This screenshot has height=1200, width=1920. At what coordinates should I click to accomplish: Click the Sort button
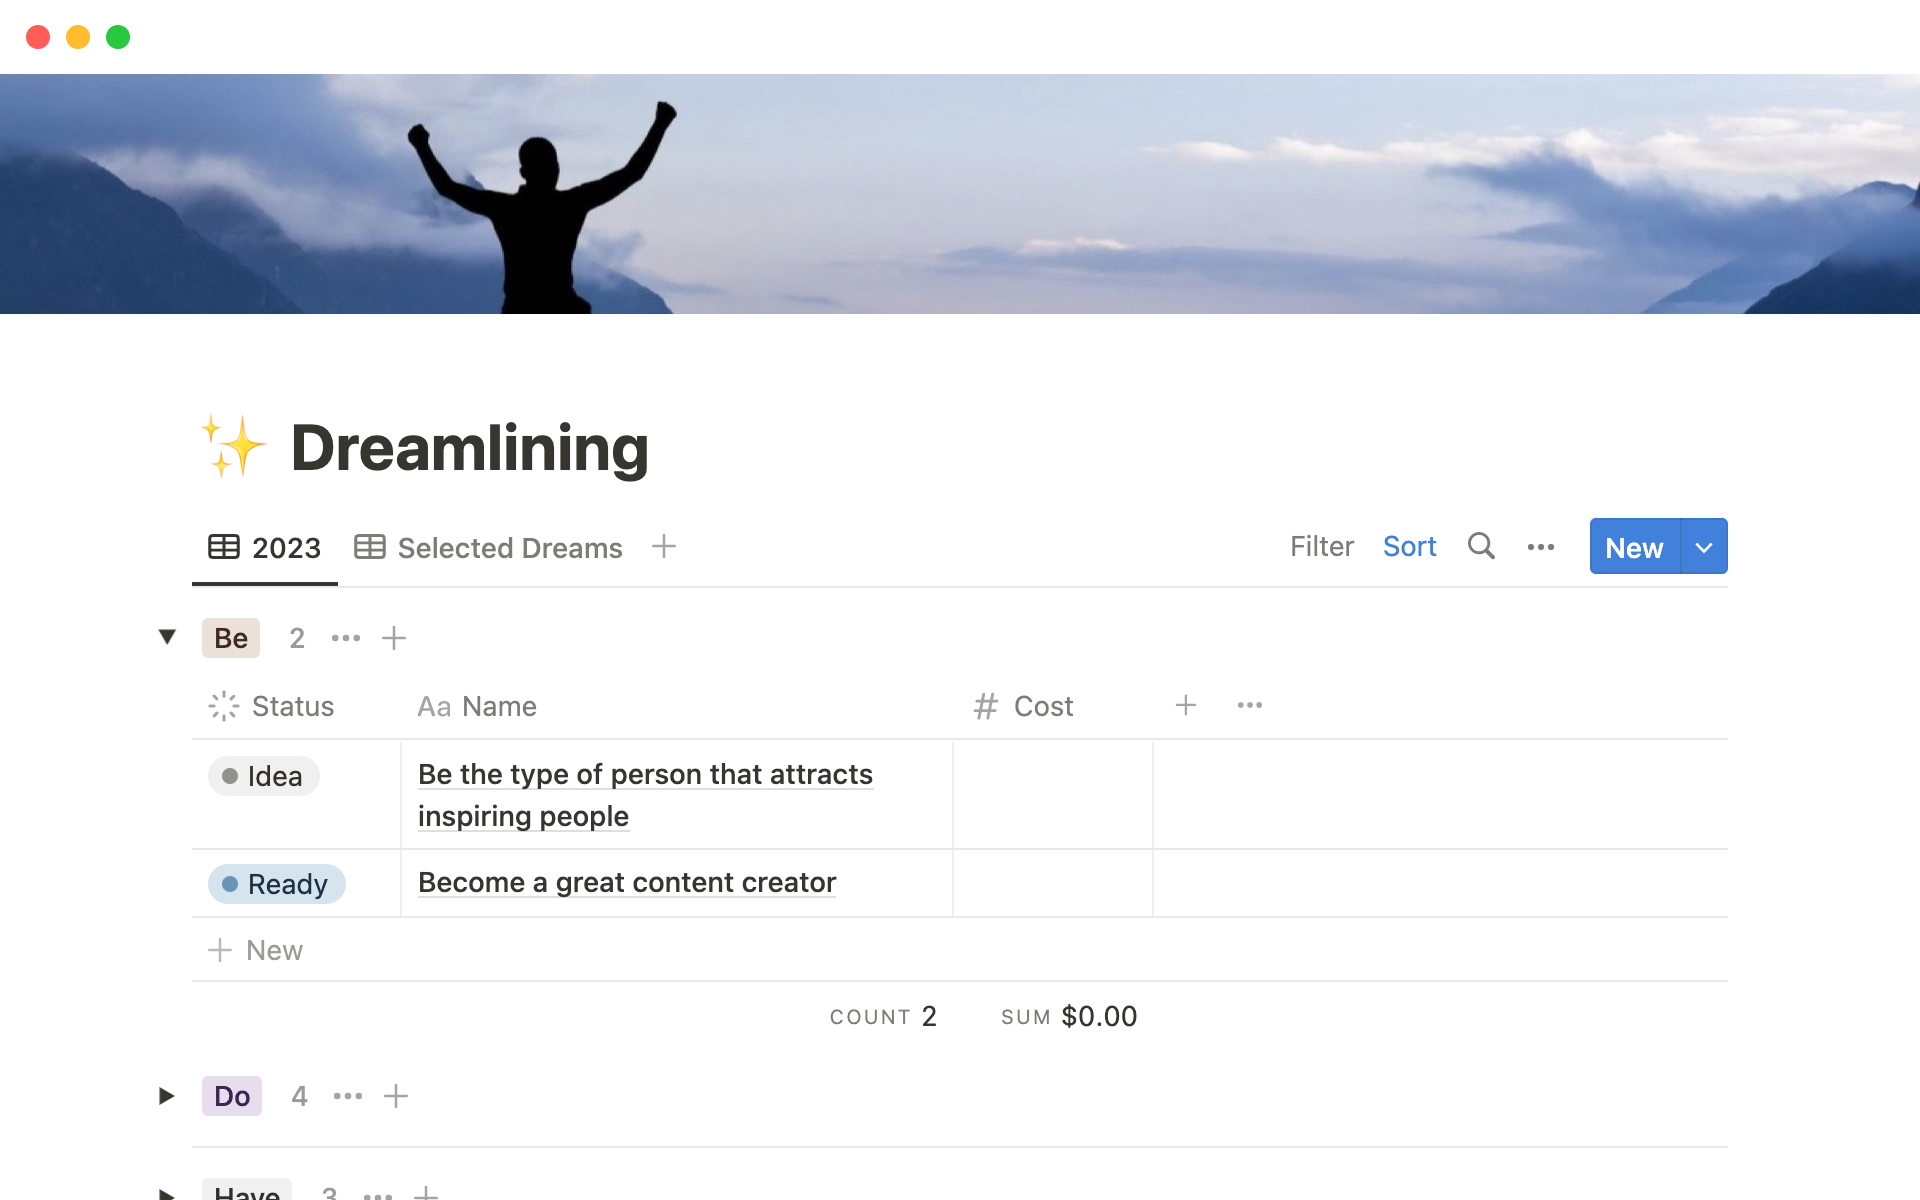coord(1409,547)
